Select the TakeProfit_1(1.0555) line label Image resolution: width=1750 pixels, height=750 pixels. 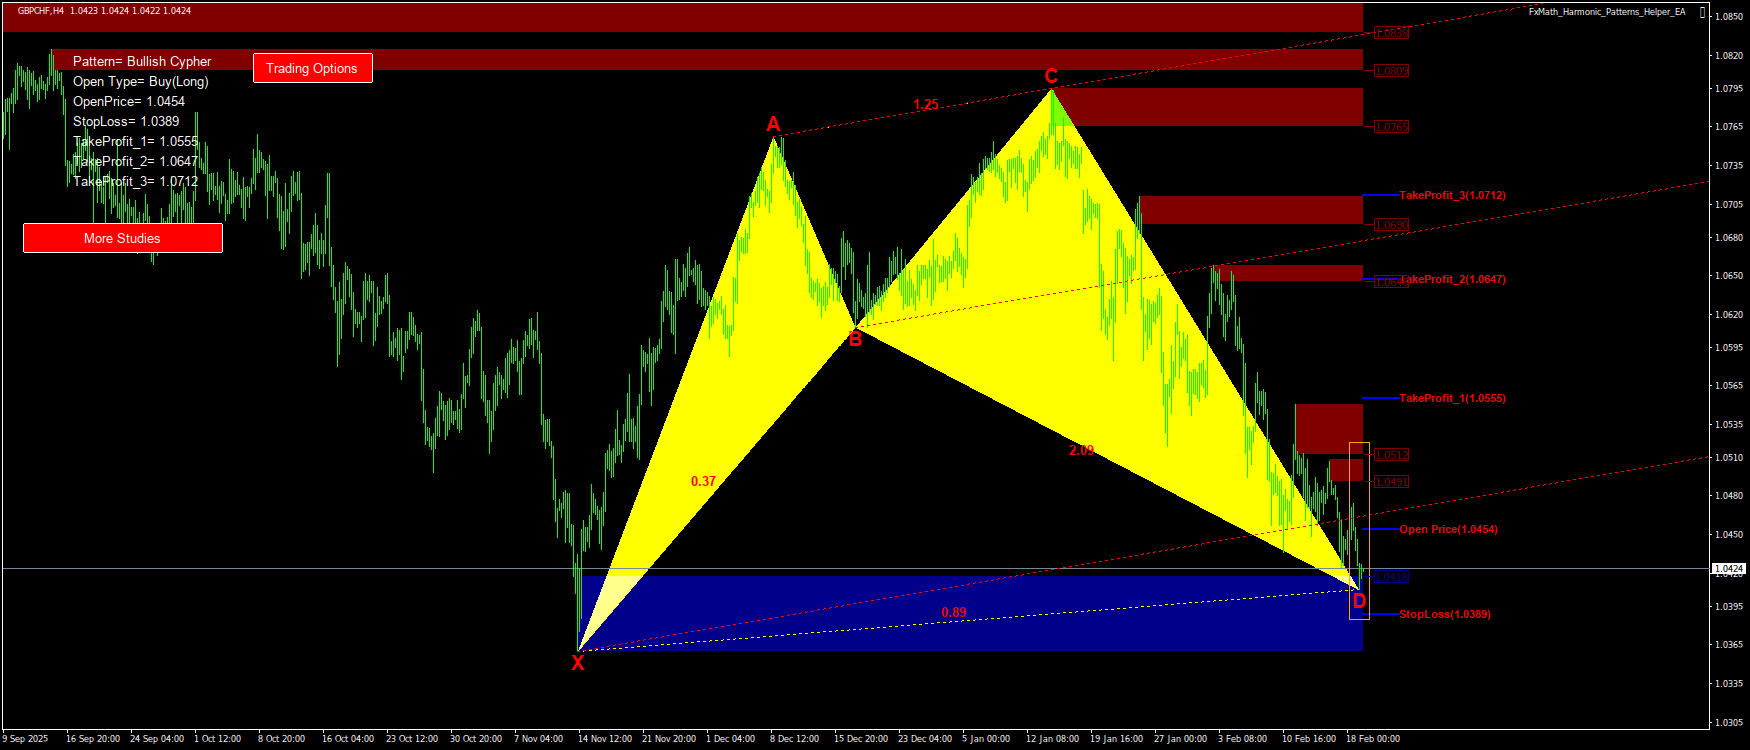pos(1452,398)
